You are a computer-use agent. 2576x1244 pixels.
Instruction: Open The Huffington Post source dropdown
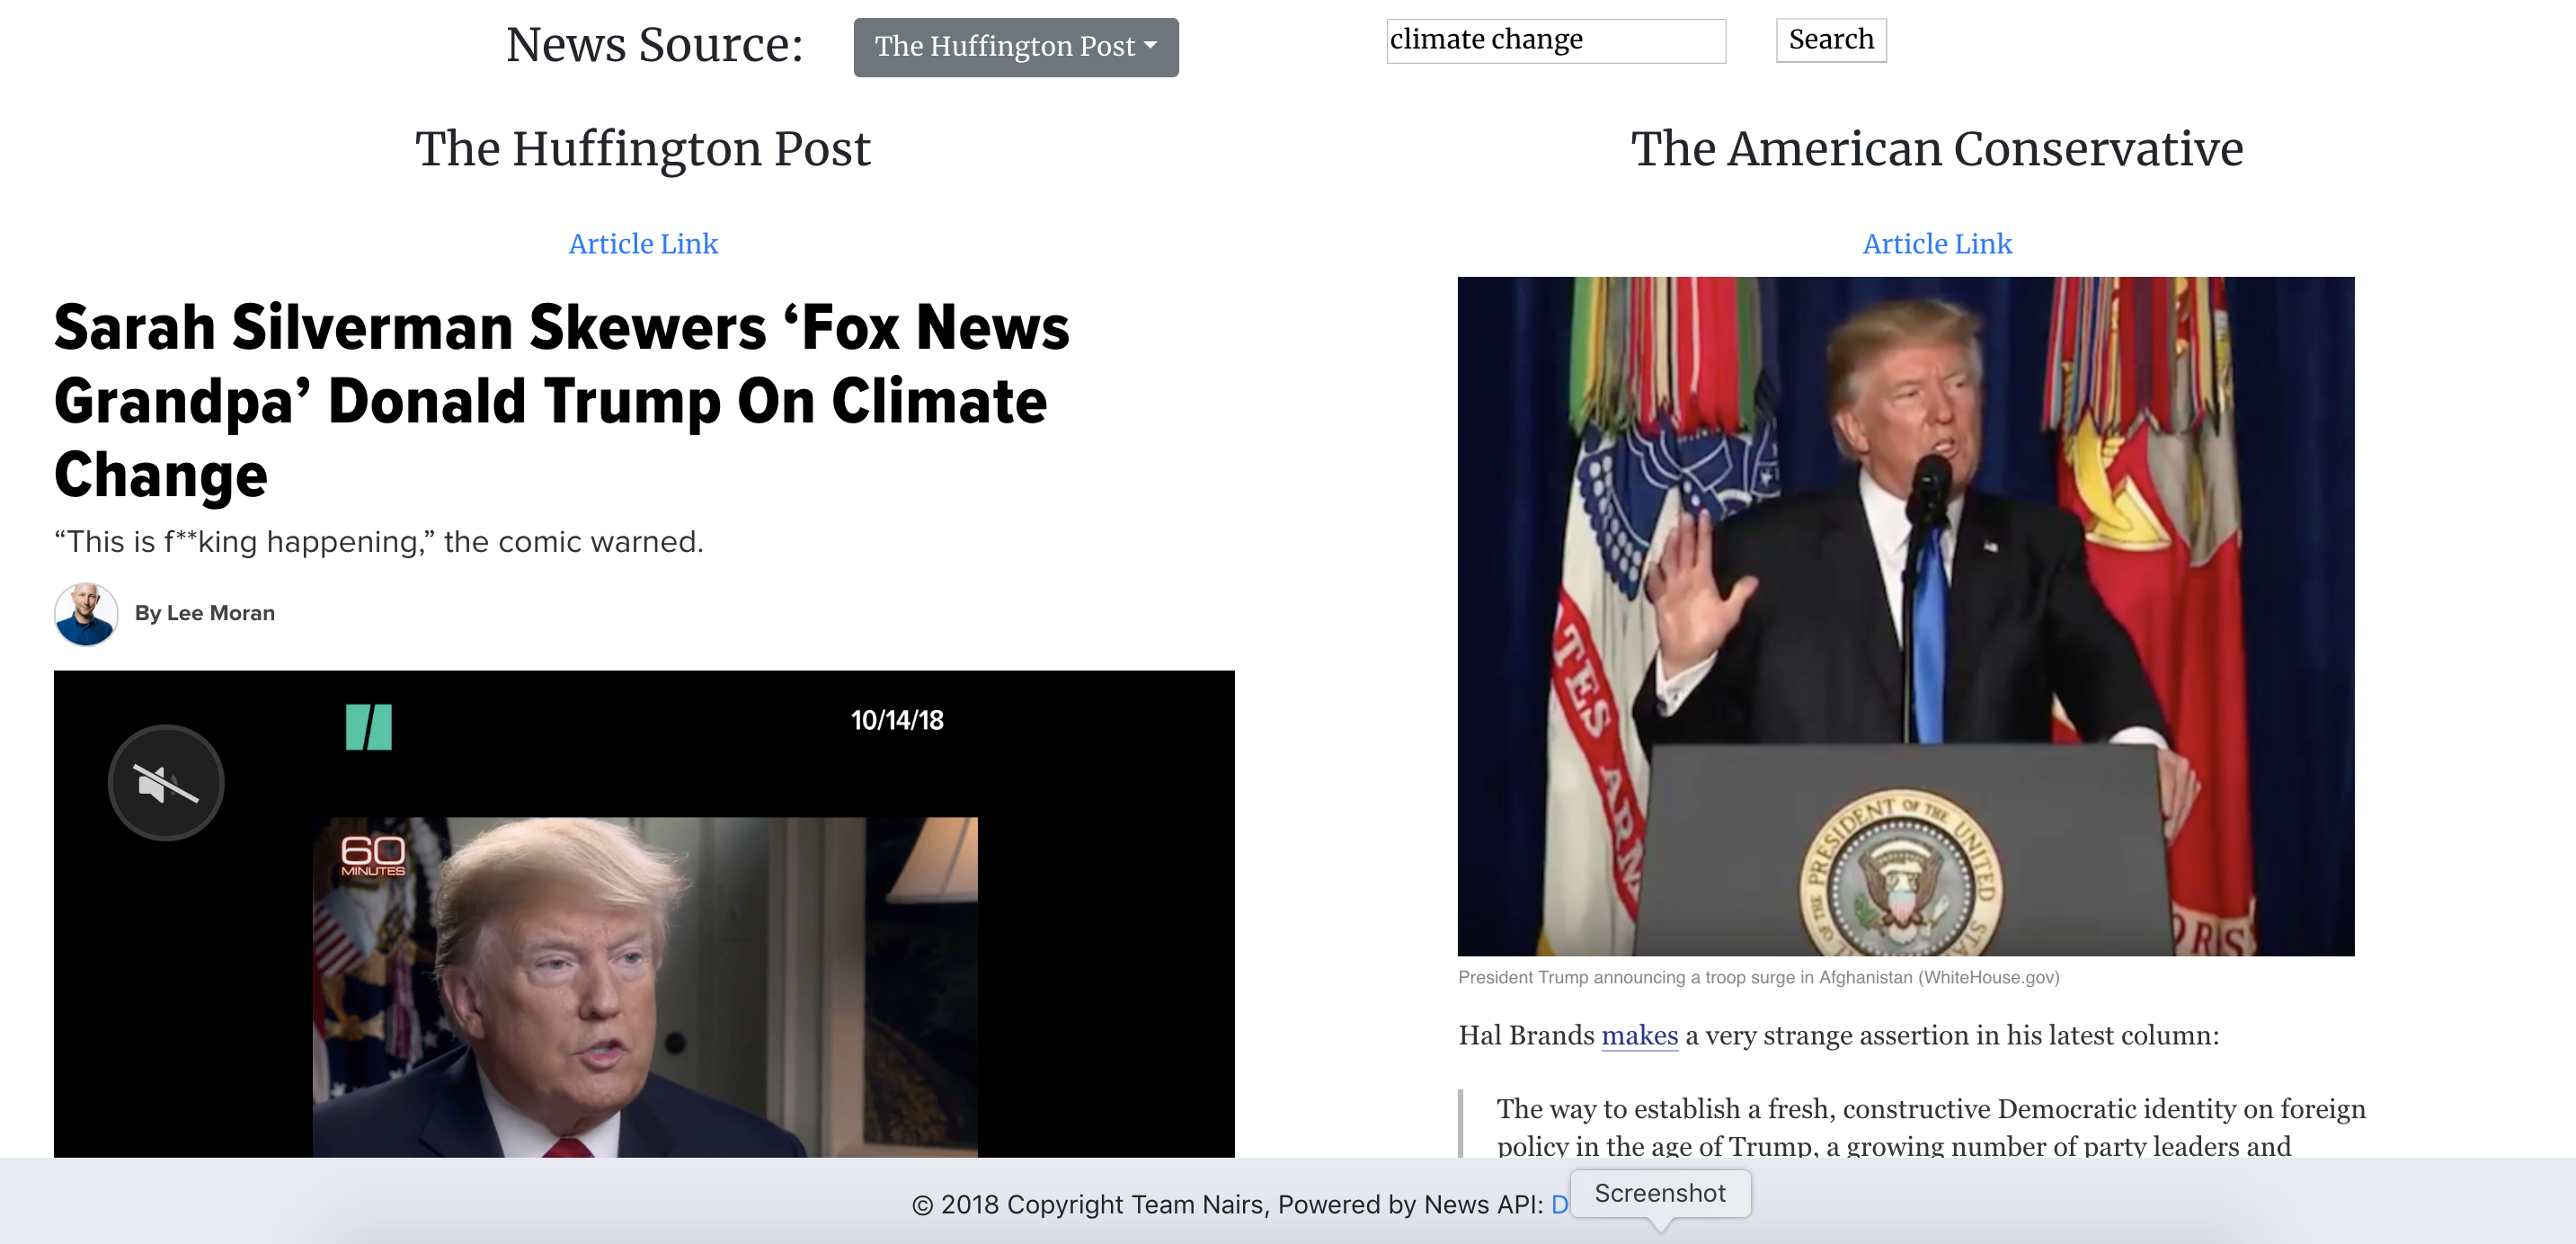[1015, 47]
